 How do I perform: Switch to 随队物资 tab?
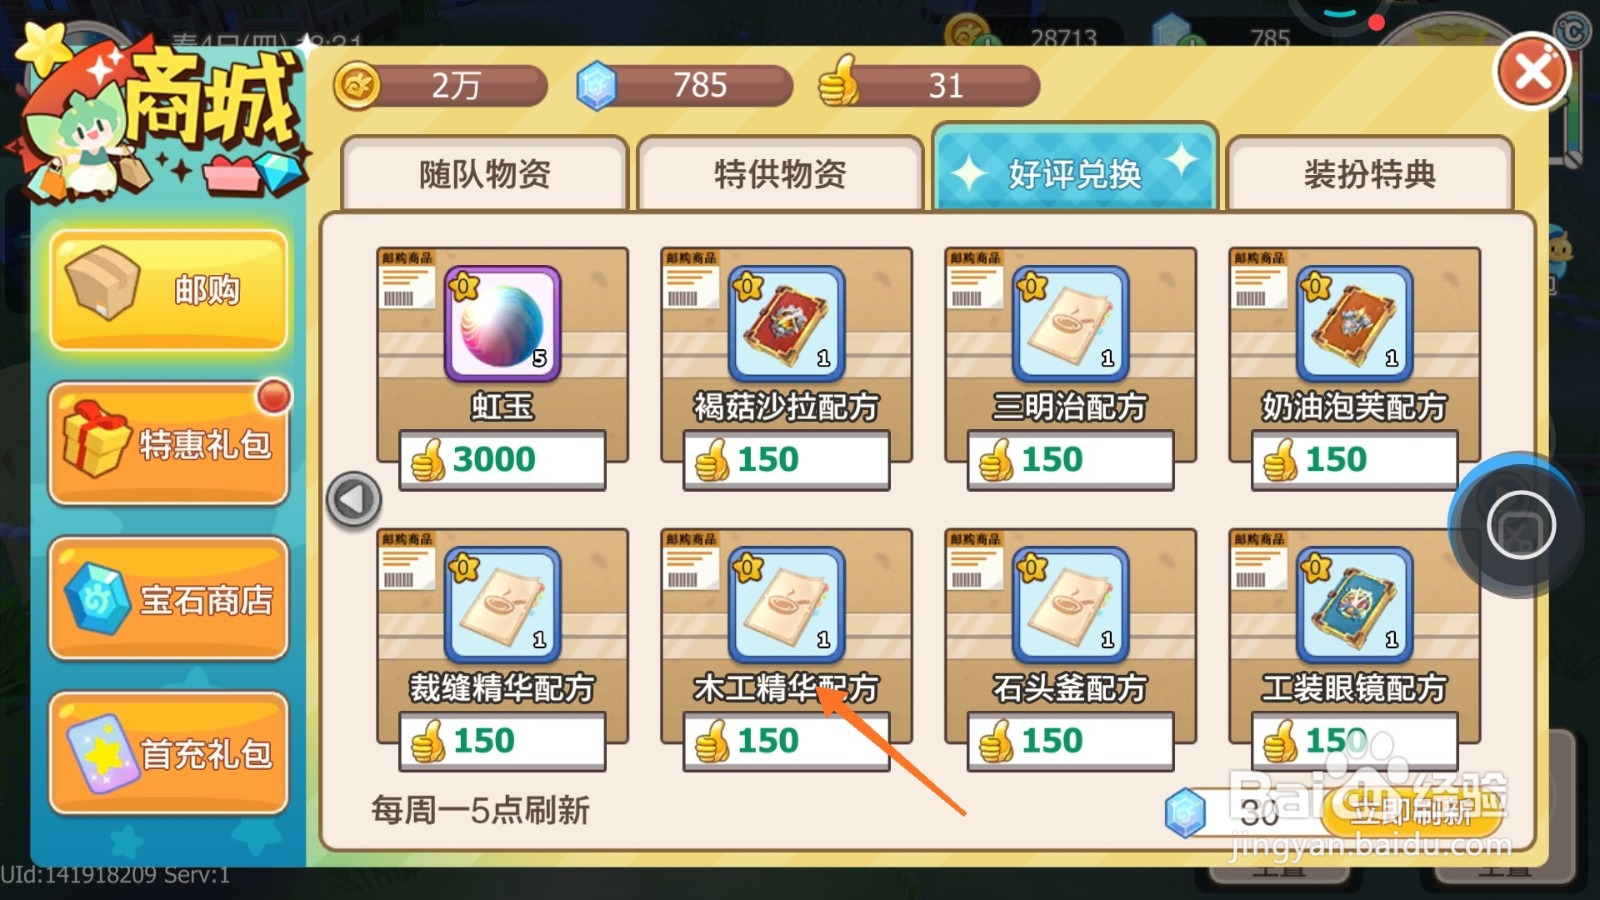(x=485, y=174)
